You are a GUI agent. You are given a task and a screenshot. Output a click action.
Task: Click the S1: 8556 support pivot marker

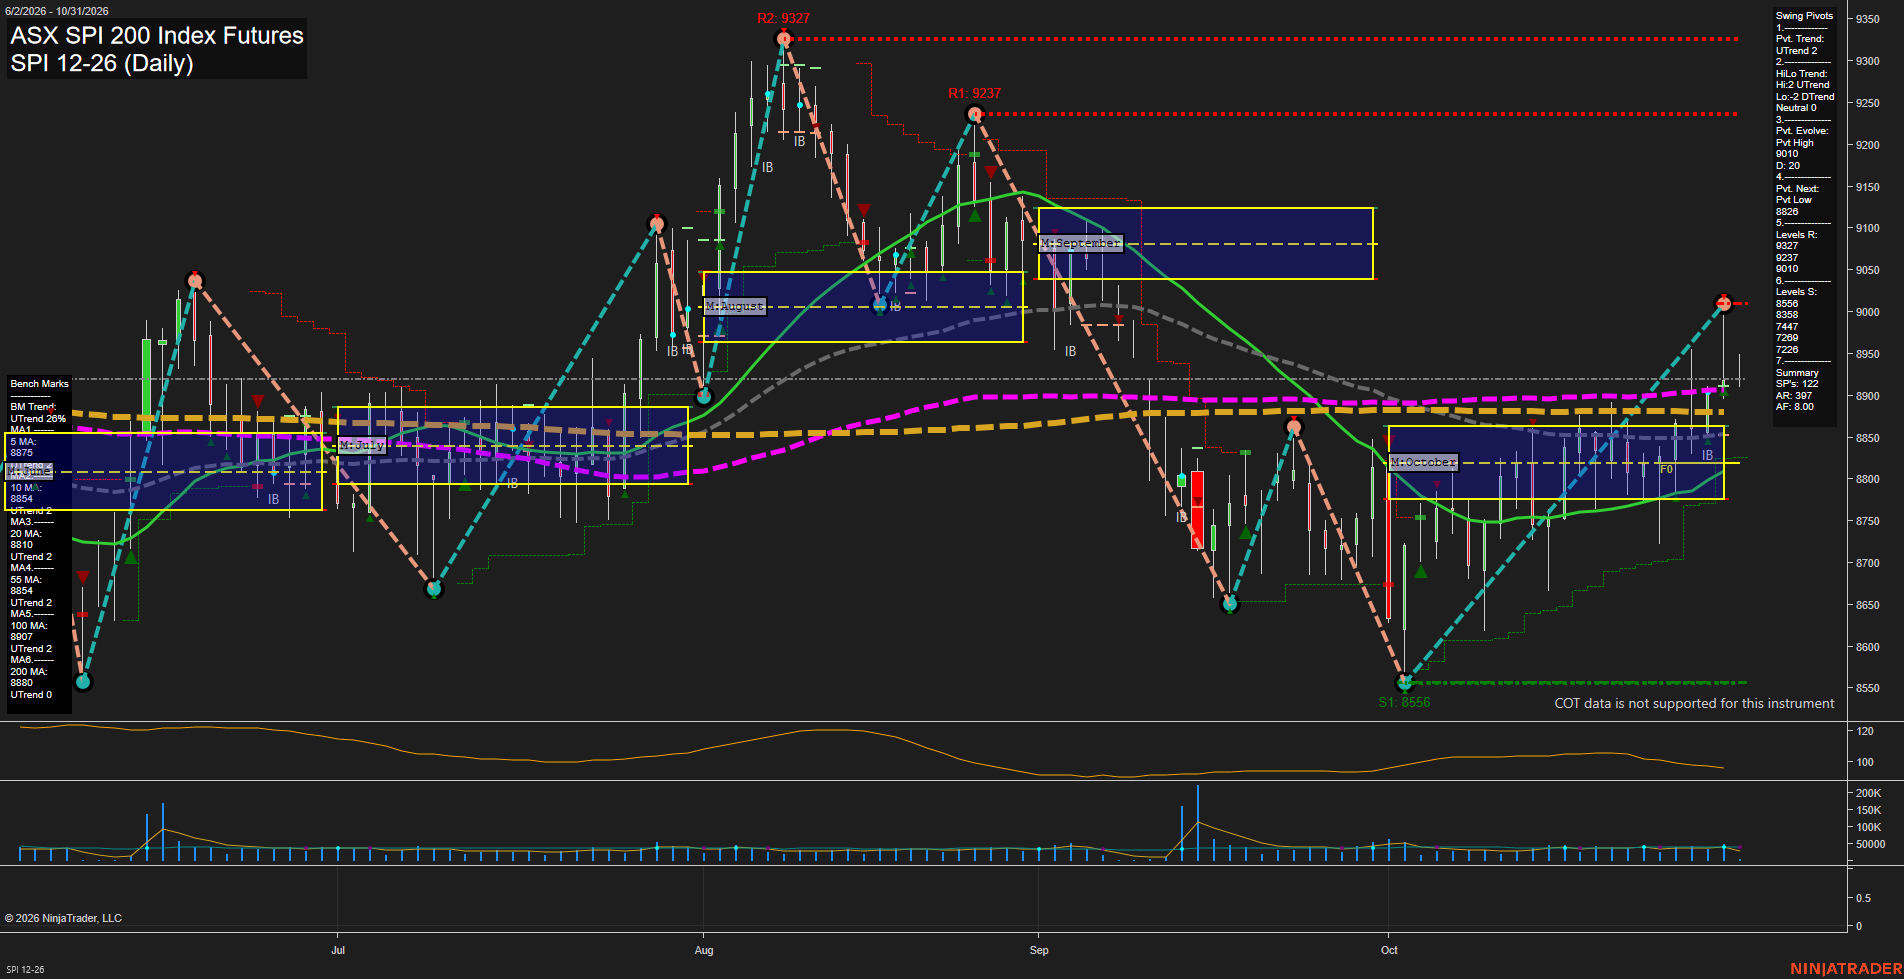pos(1406,683)
